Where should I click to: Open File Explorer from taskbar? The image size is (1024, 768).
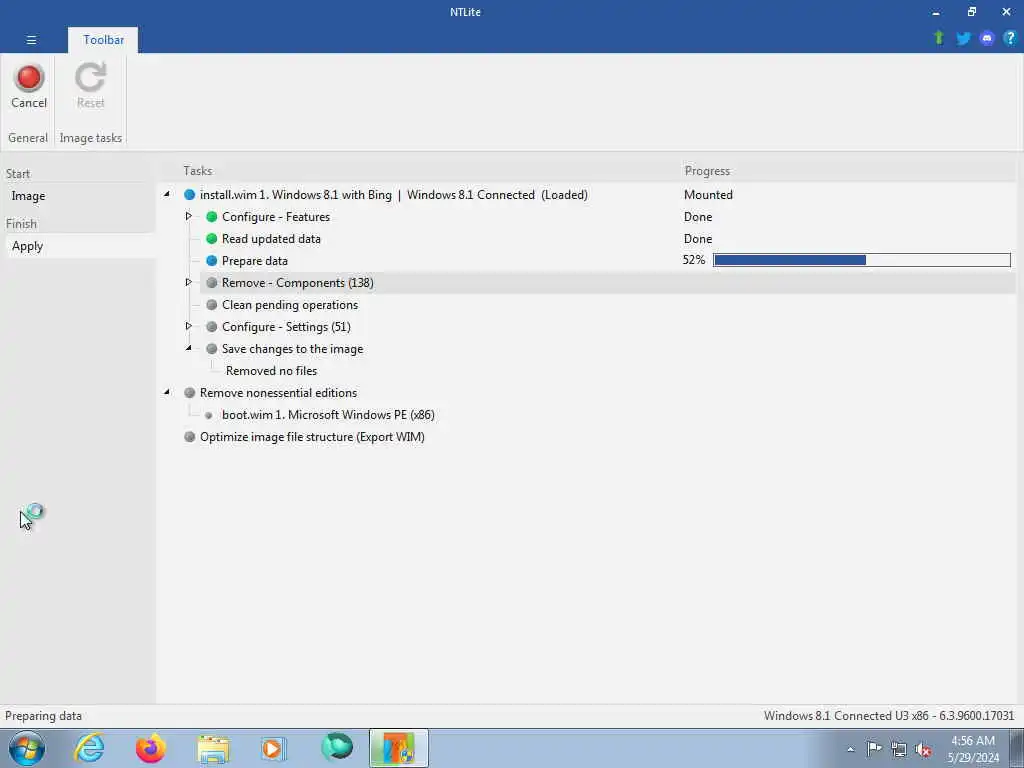click(213, 749)
